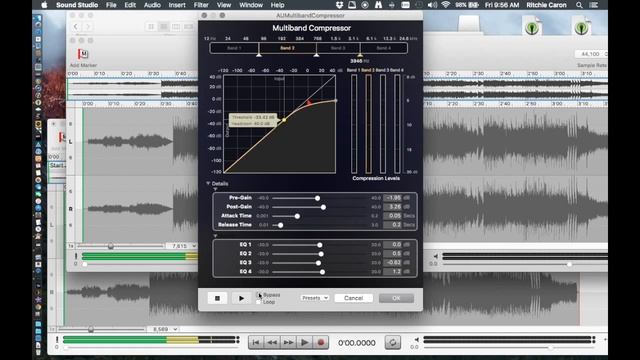Click the crossover handle between Band 2 and Band 3

click(x=316, y=55)
